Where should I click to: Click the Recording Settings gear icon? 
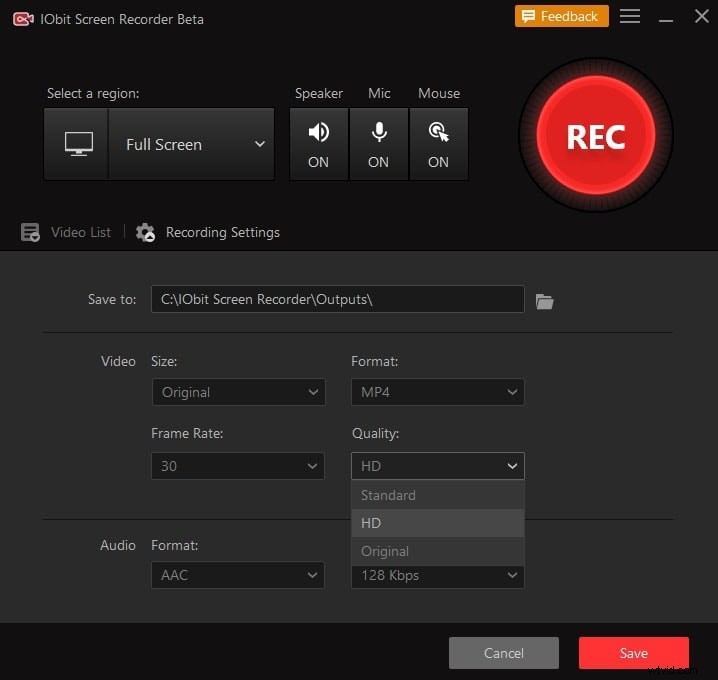click(146, 232)
